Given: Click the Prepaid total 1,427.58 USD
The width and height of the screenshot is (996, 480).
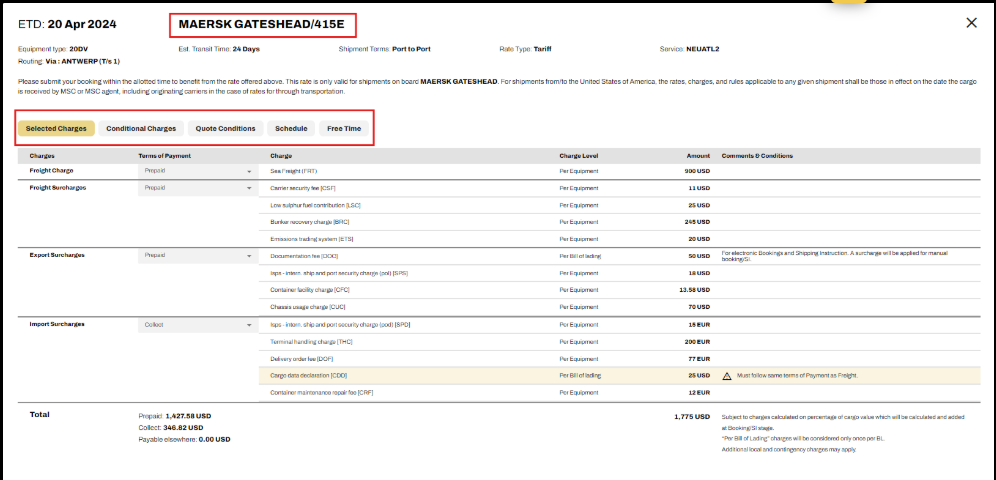Looking at the screenshot, I should point(175,417).
